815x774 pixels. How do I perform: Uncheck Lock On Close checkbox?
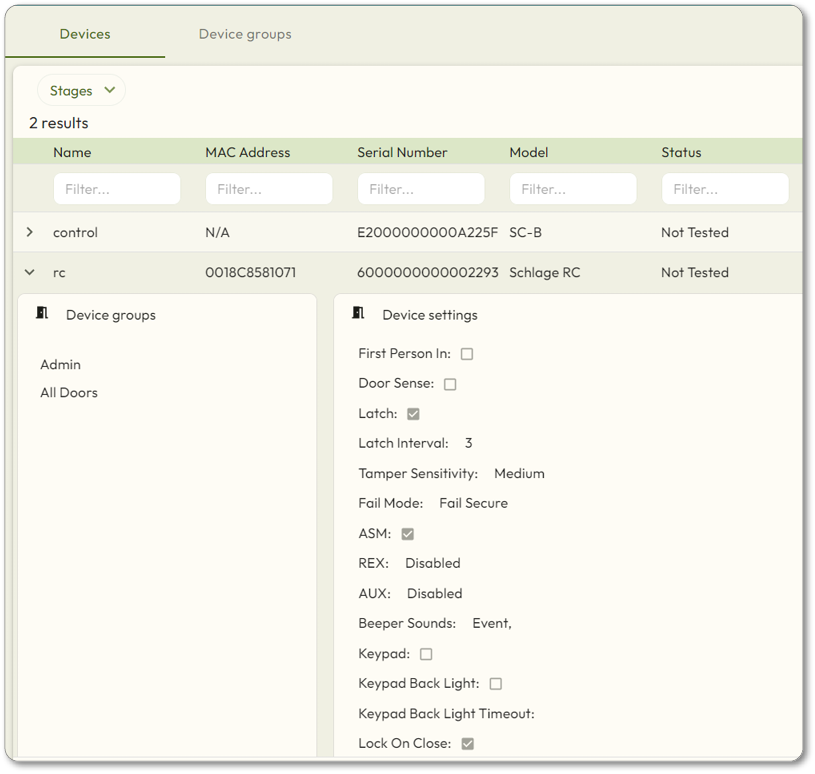(467, 744)
